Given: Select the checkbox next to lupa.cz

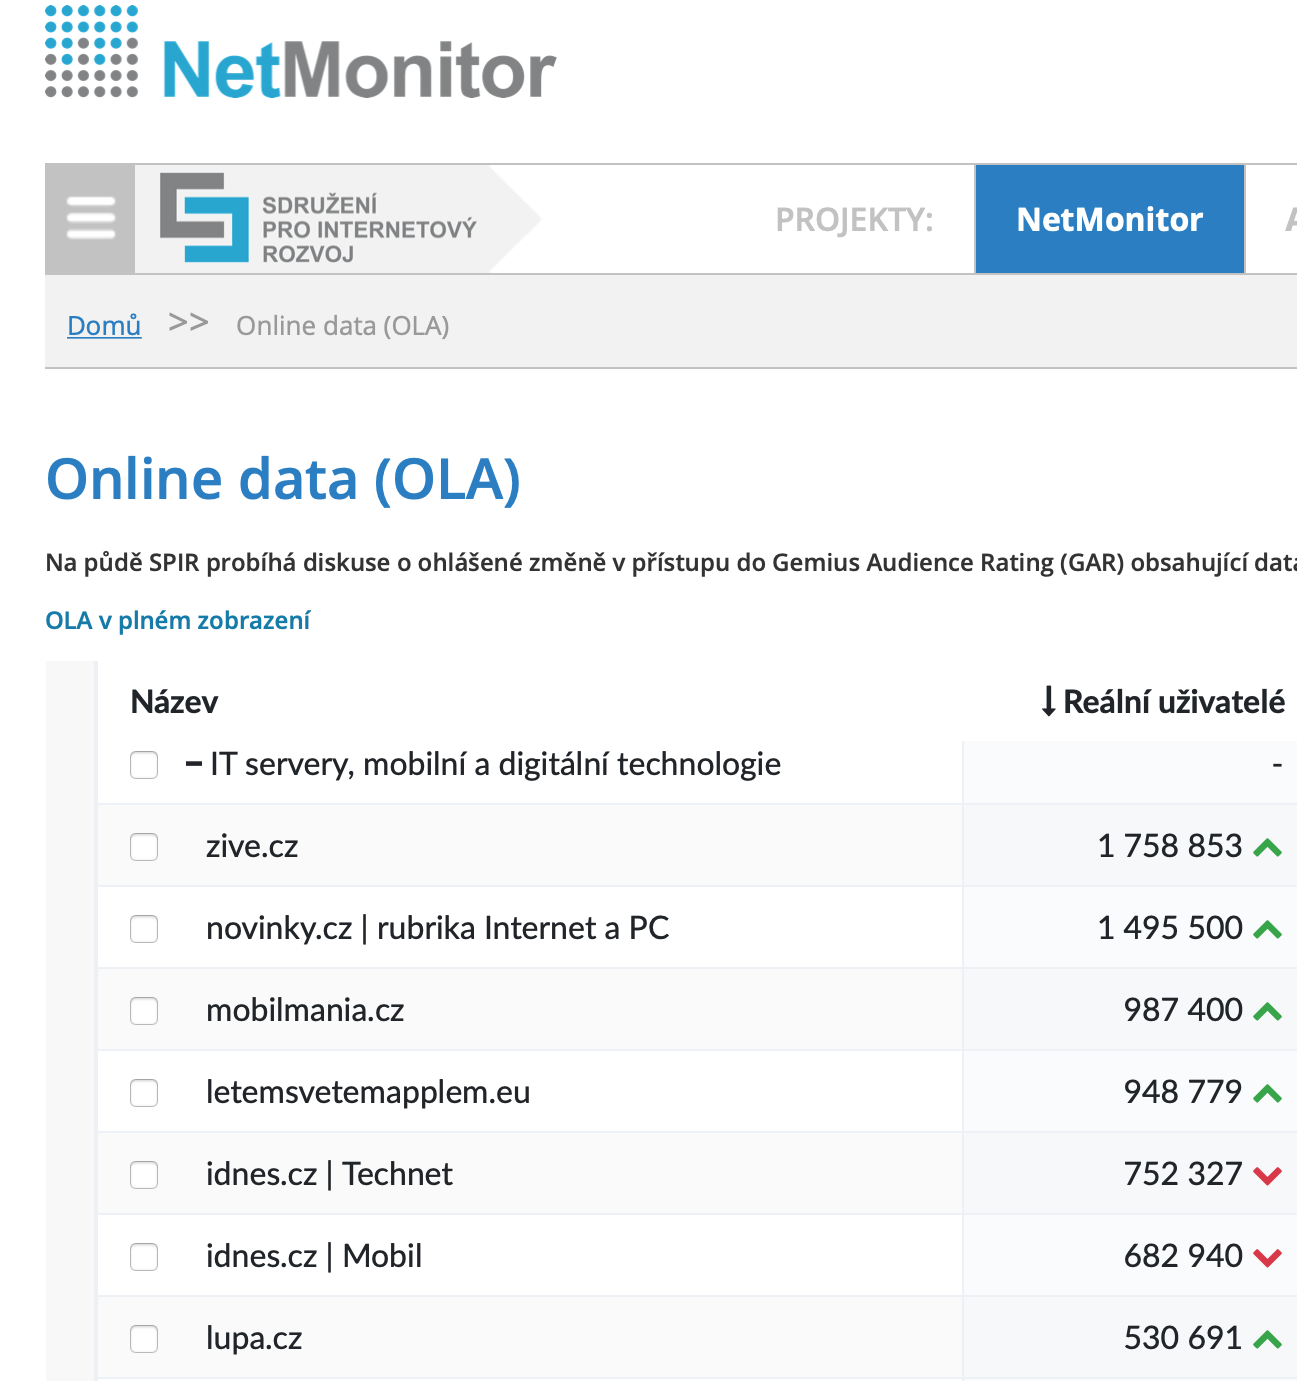Looking at the screenshot, I should 144,1339.
